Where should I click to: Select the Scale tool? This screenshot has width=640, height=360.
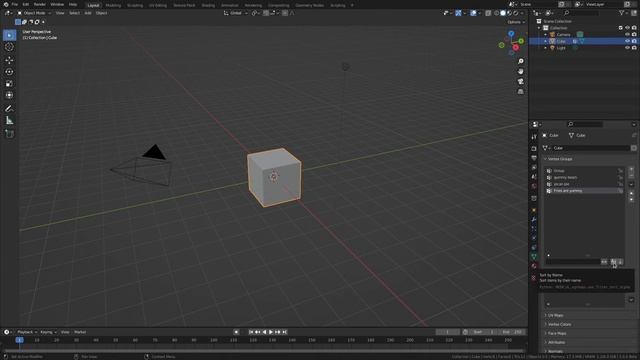(9, 84)
